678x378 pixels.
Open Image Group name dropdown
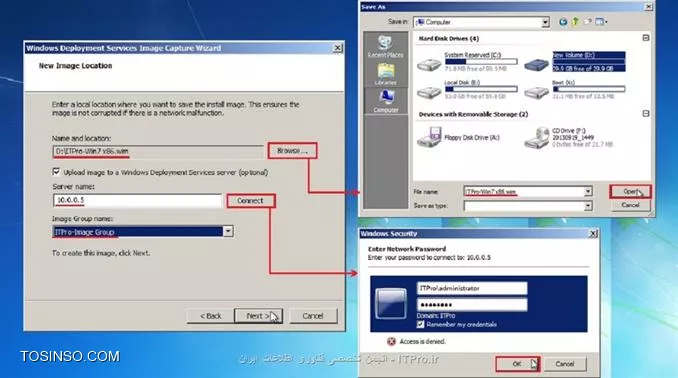pos(228,231)
